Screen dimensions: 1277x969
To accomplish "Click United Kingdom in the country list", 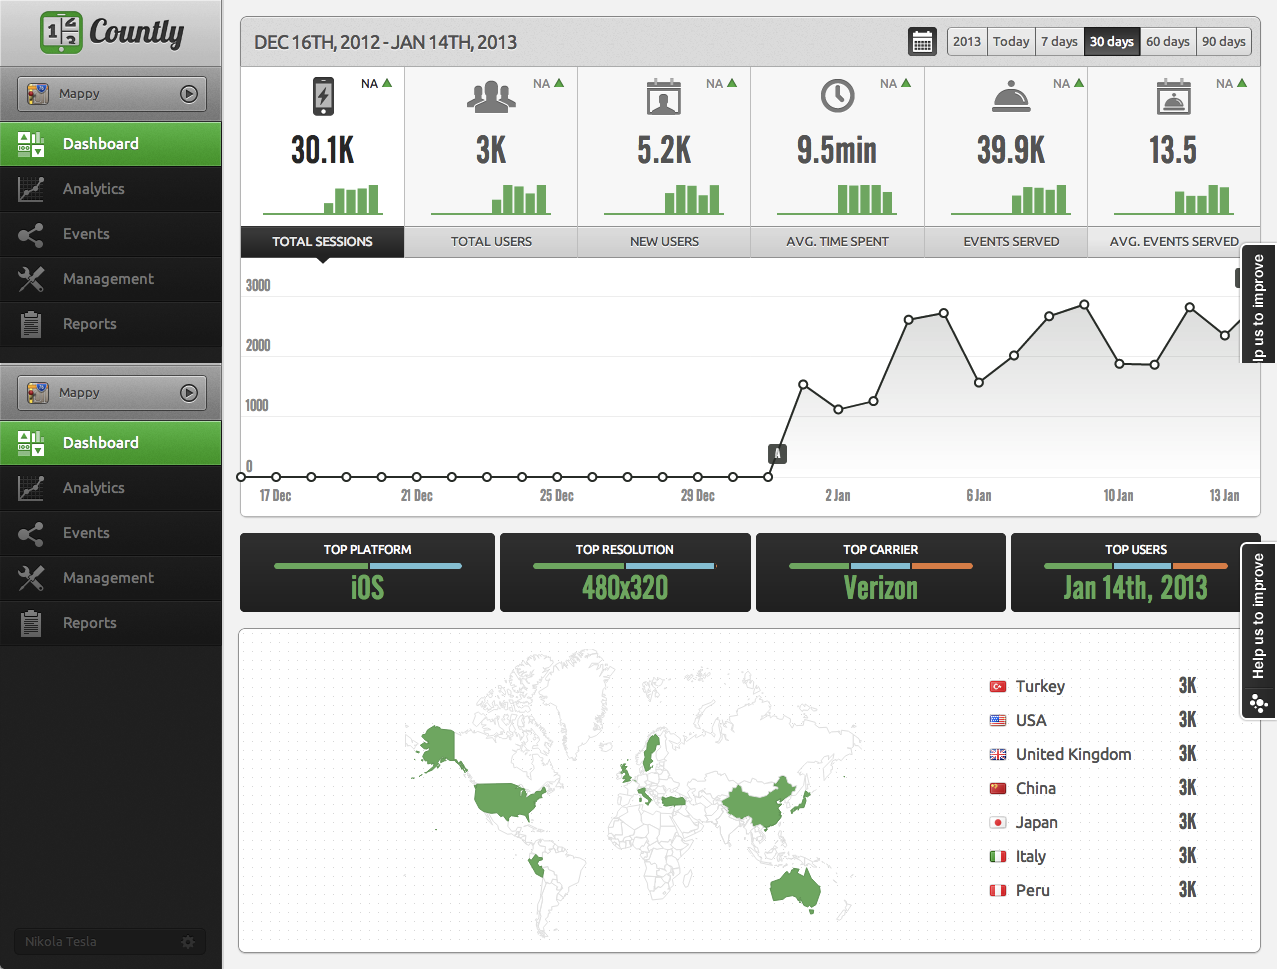I will point(1073,754).
